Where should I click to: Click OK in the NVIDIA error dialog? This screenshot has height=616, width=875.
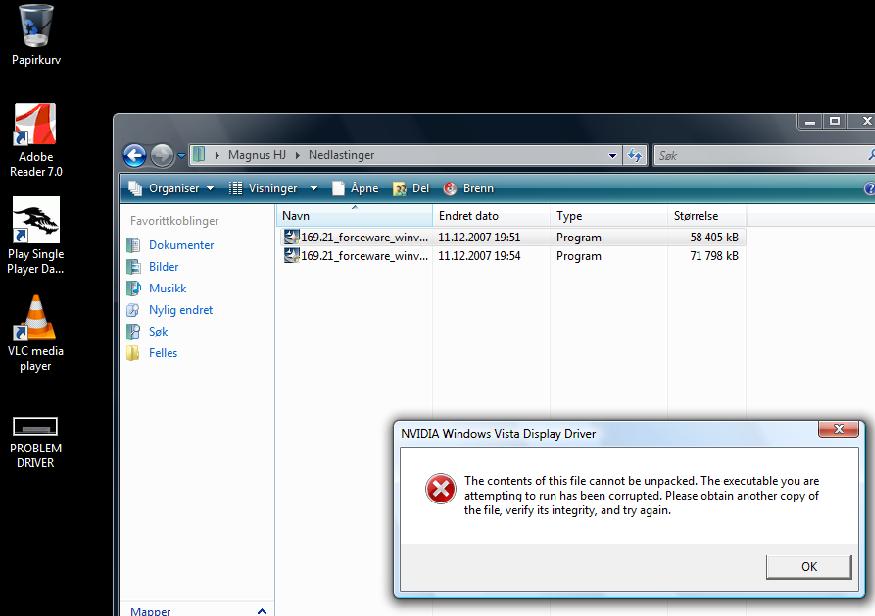click(x=809, y=567)
